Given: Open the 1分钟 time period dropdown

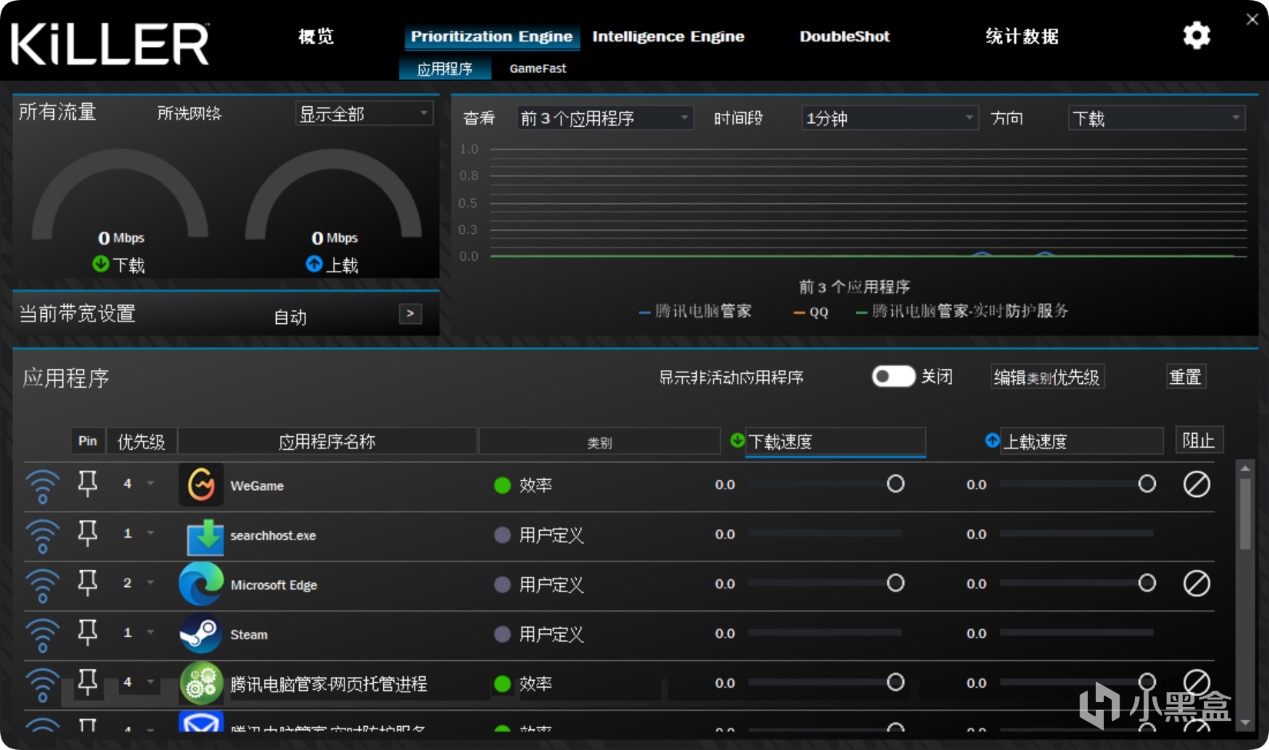Looking at the screenshot, I should tap(890, 118).
